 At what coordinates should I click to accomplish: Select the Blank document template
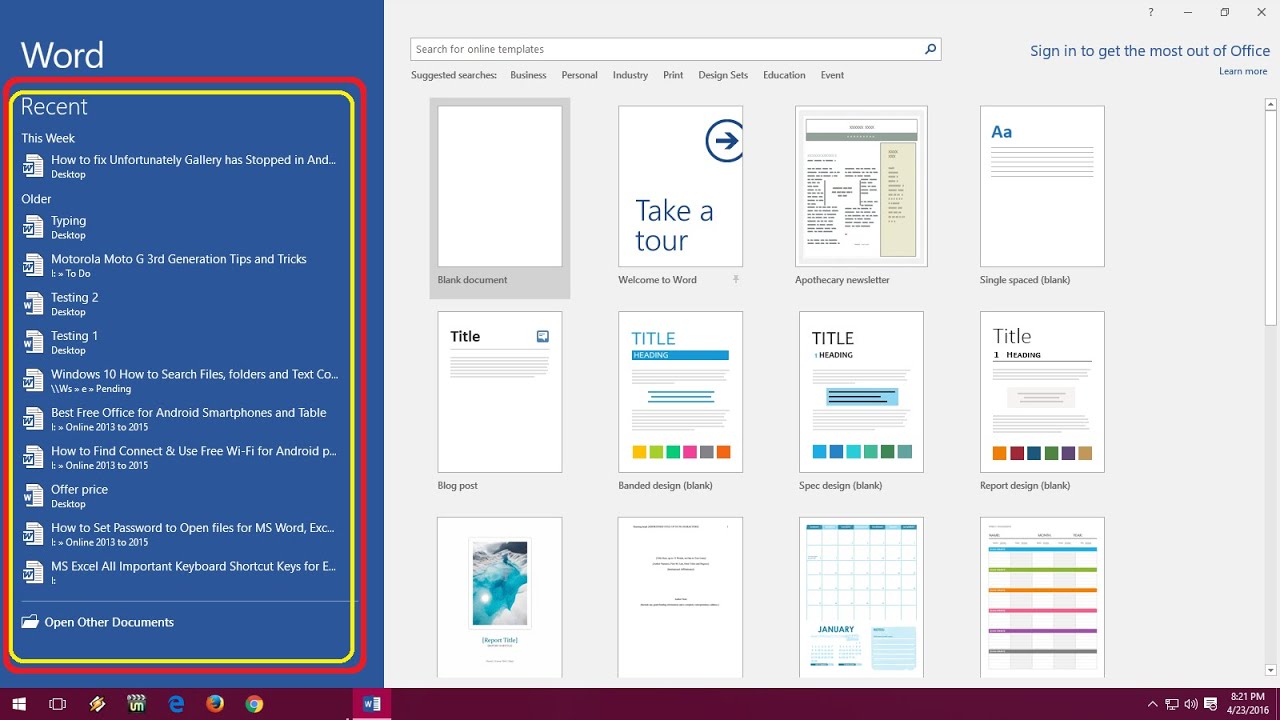[x=500, y=198]
